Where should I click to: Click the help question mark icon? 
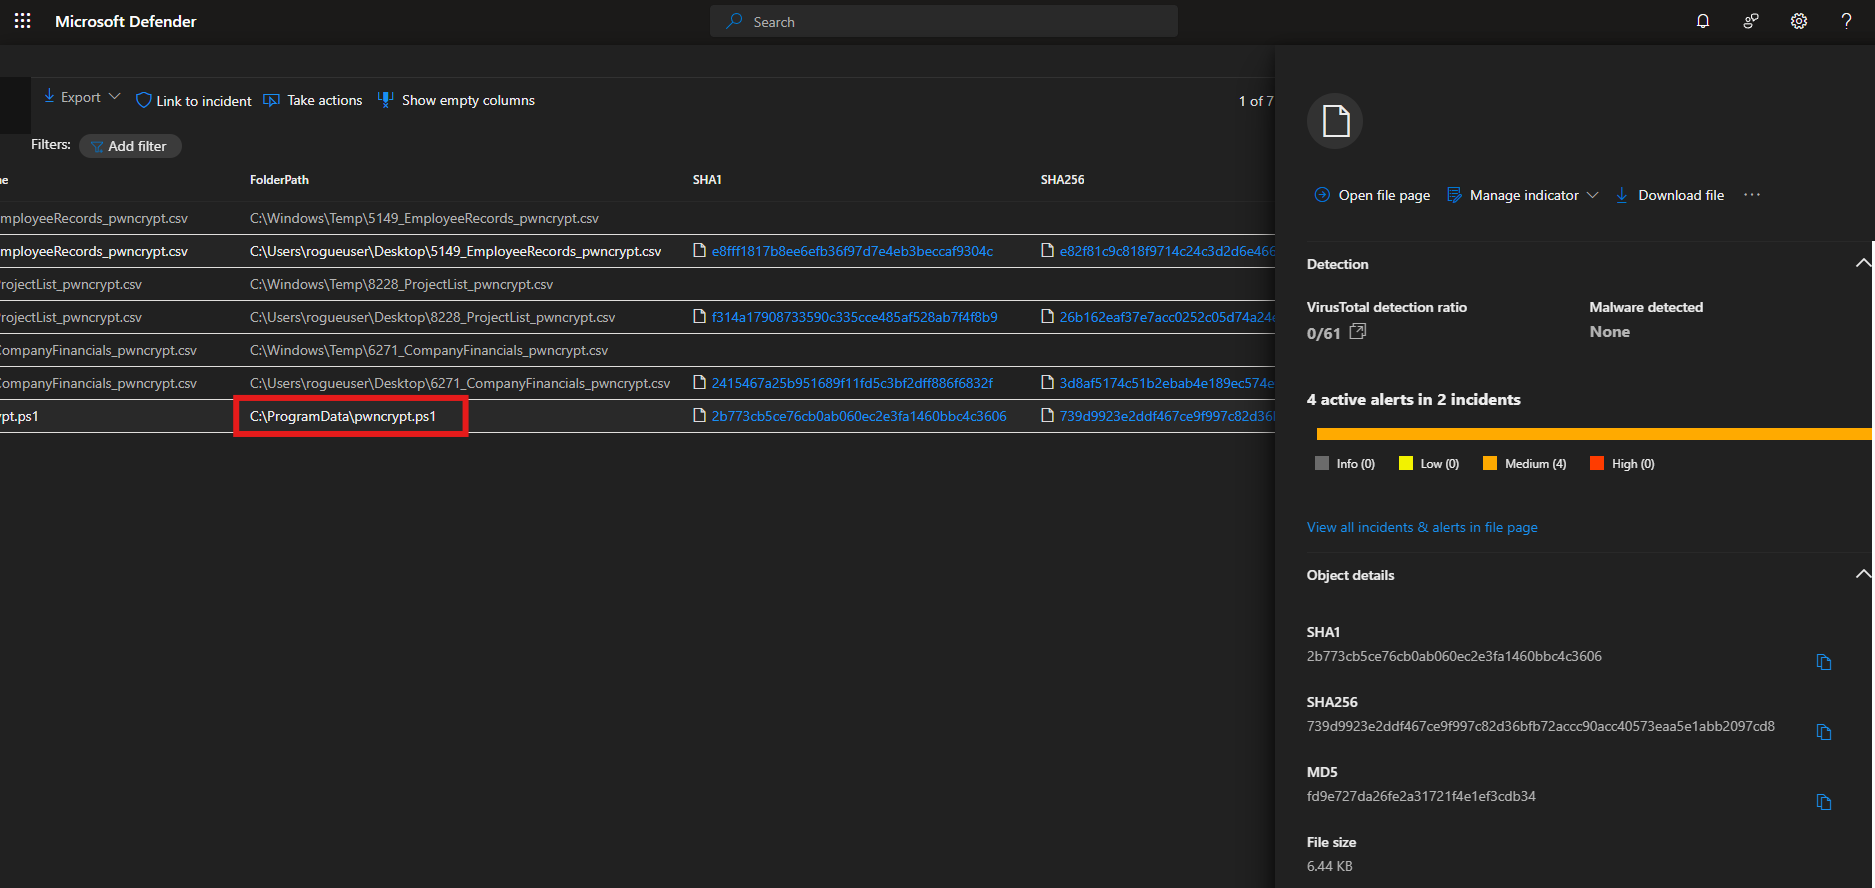1846,21
